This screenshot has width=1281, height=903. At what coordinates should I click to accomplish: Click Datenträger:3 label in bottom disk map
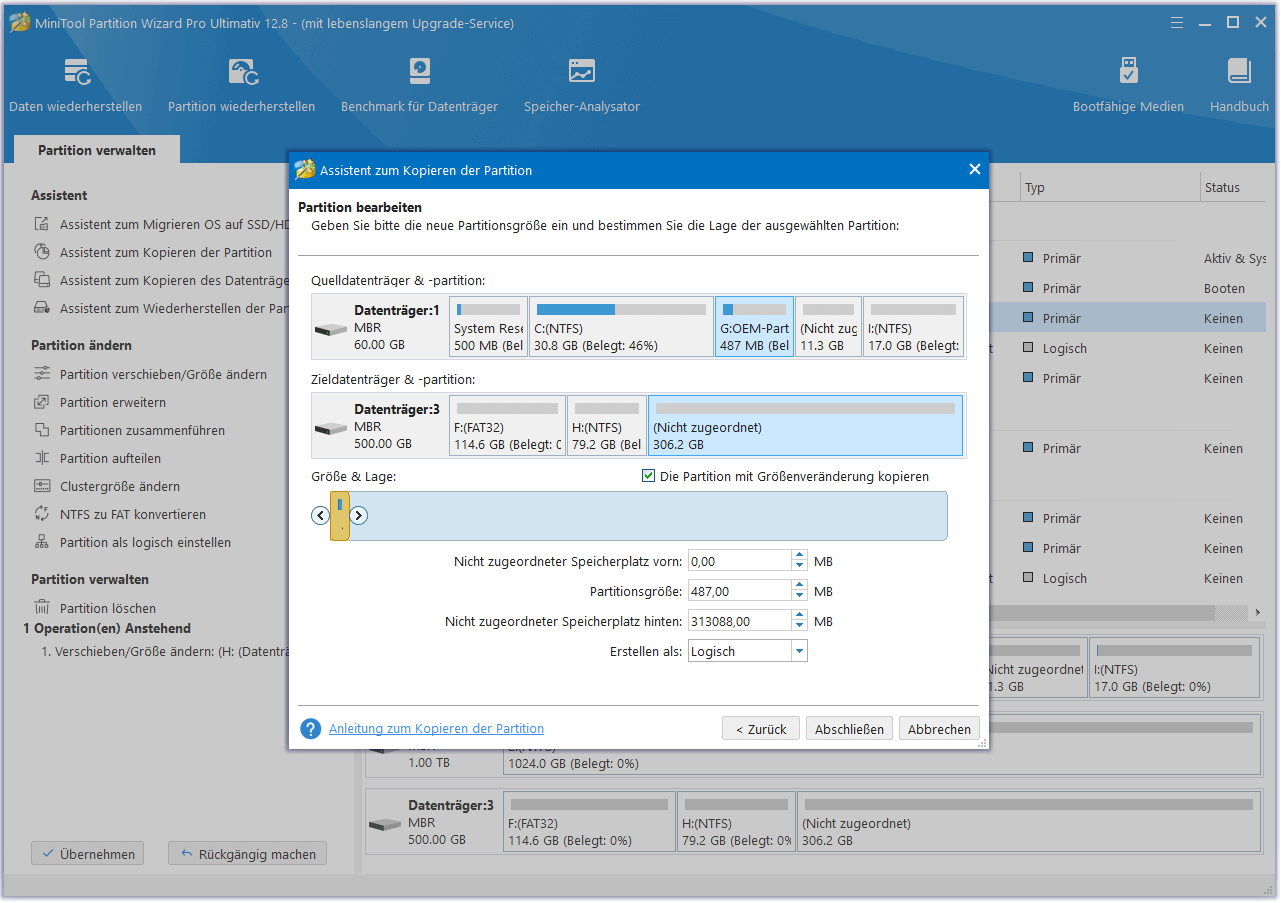(x=451, y=805)
